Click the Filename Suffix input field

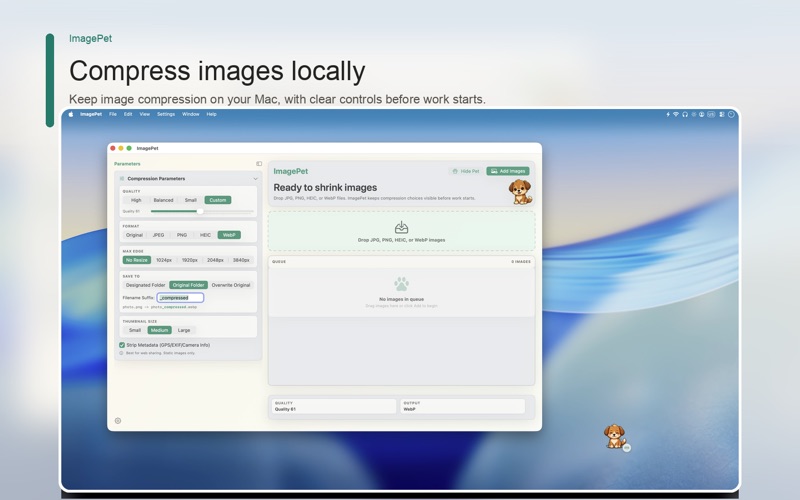point(180,297)
